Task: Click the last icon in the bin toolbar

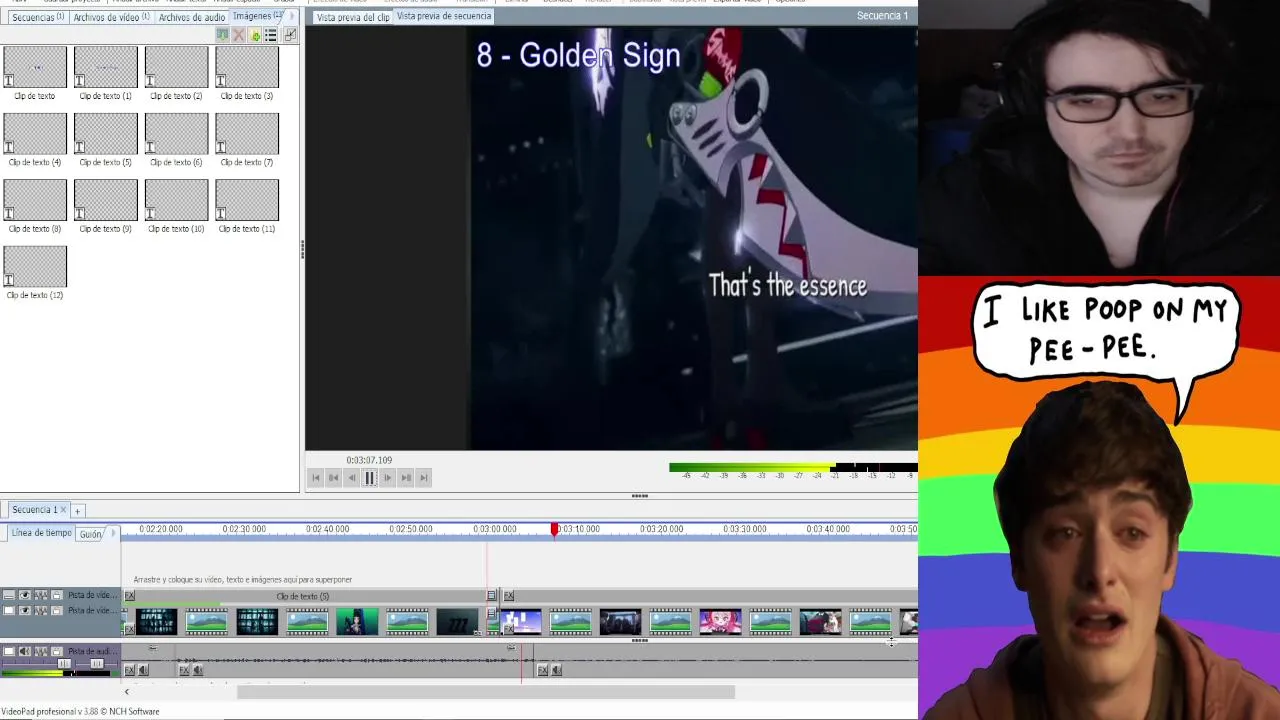Action: pos(290,35)
